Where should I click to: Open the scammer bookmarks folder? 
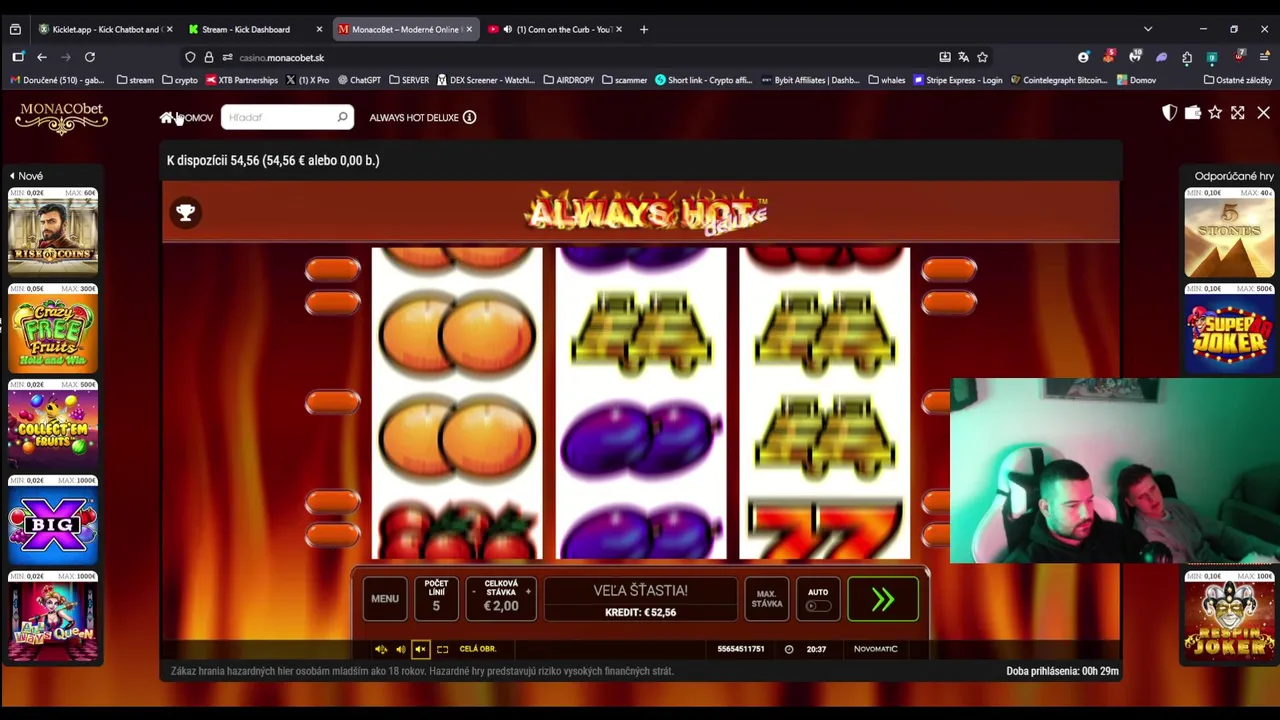coord(624,80)
